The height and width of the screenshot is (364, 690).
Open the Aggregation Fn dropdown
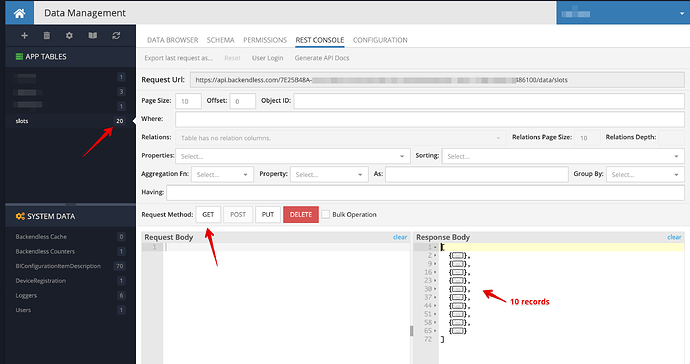coord(222,175)
